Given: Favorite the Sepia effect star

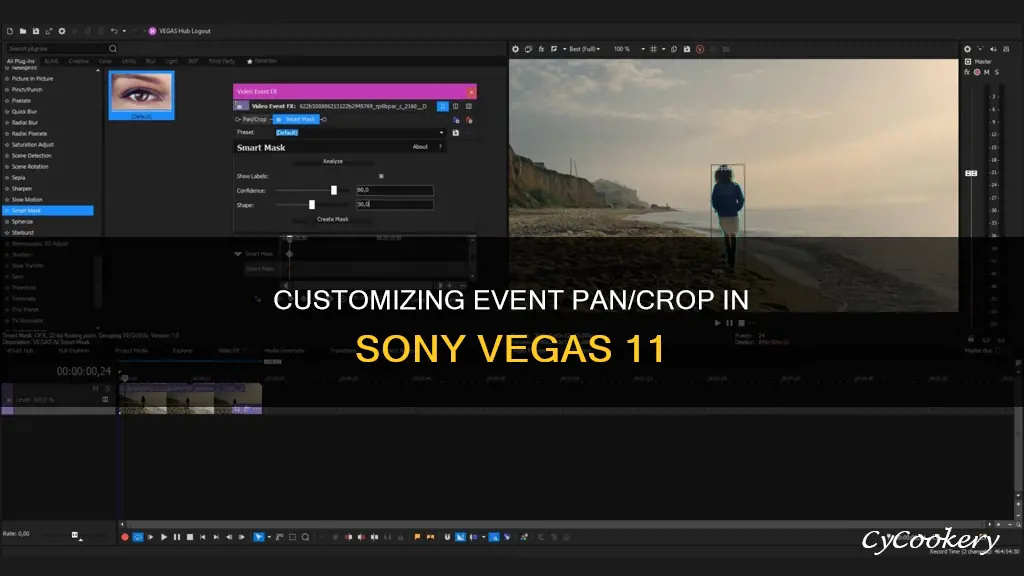Looking at the screenshot, I should coord(7,178).
